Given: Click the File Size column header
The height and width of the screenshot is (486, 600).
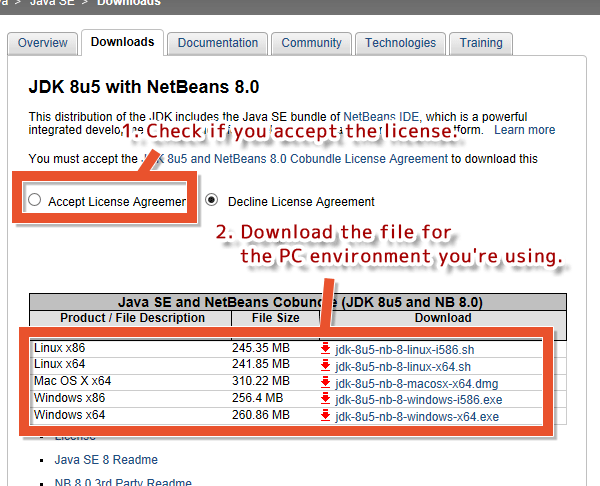Looking at the screenshot, I should [x=276, y=318].
